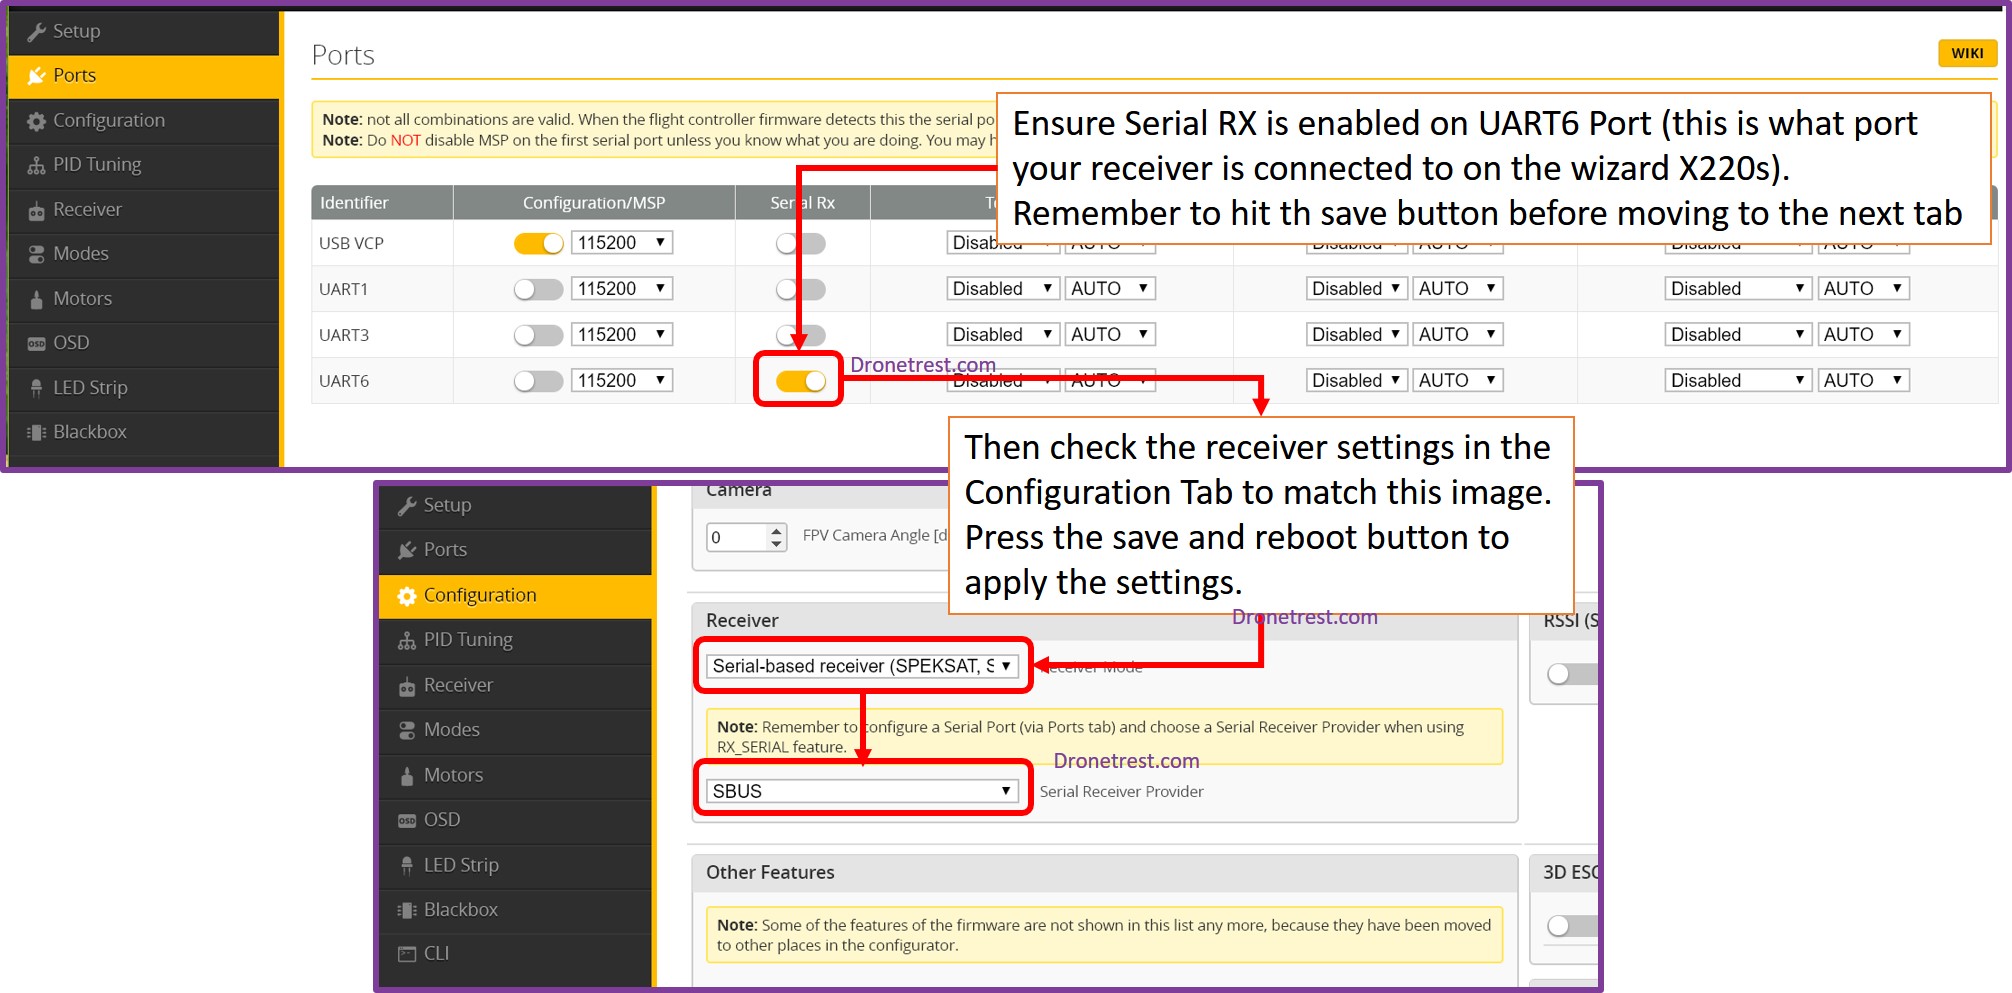
Task: Disable USB VCP Configuration/MSP switch
Action: pyautogui.click(x=538, y=243)
